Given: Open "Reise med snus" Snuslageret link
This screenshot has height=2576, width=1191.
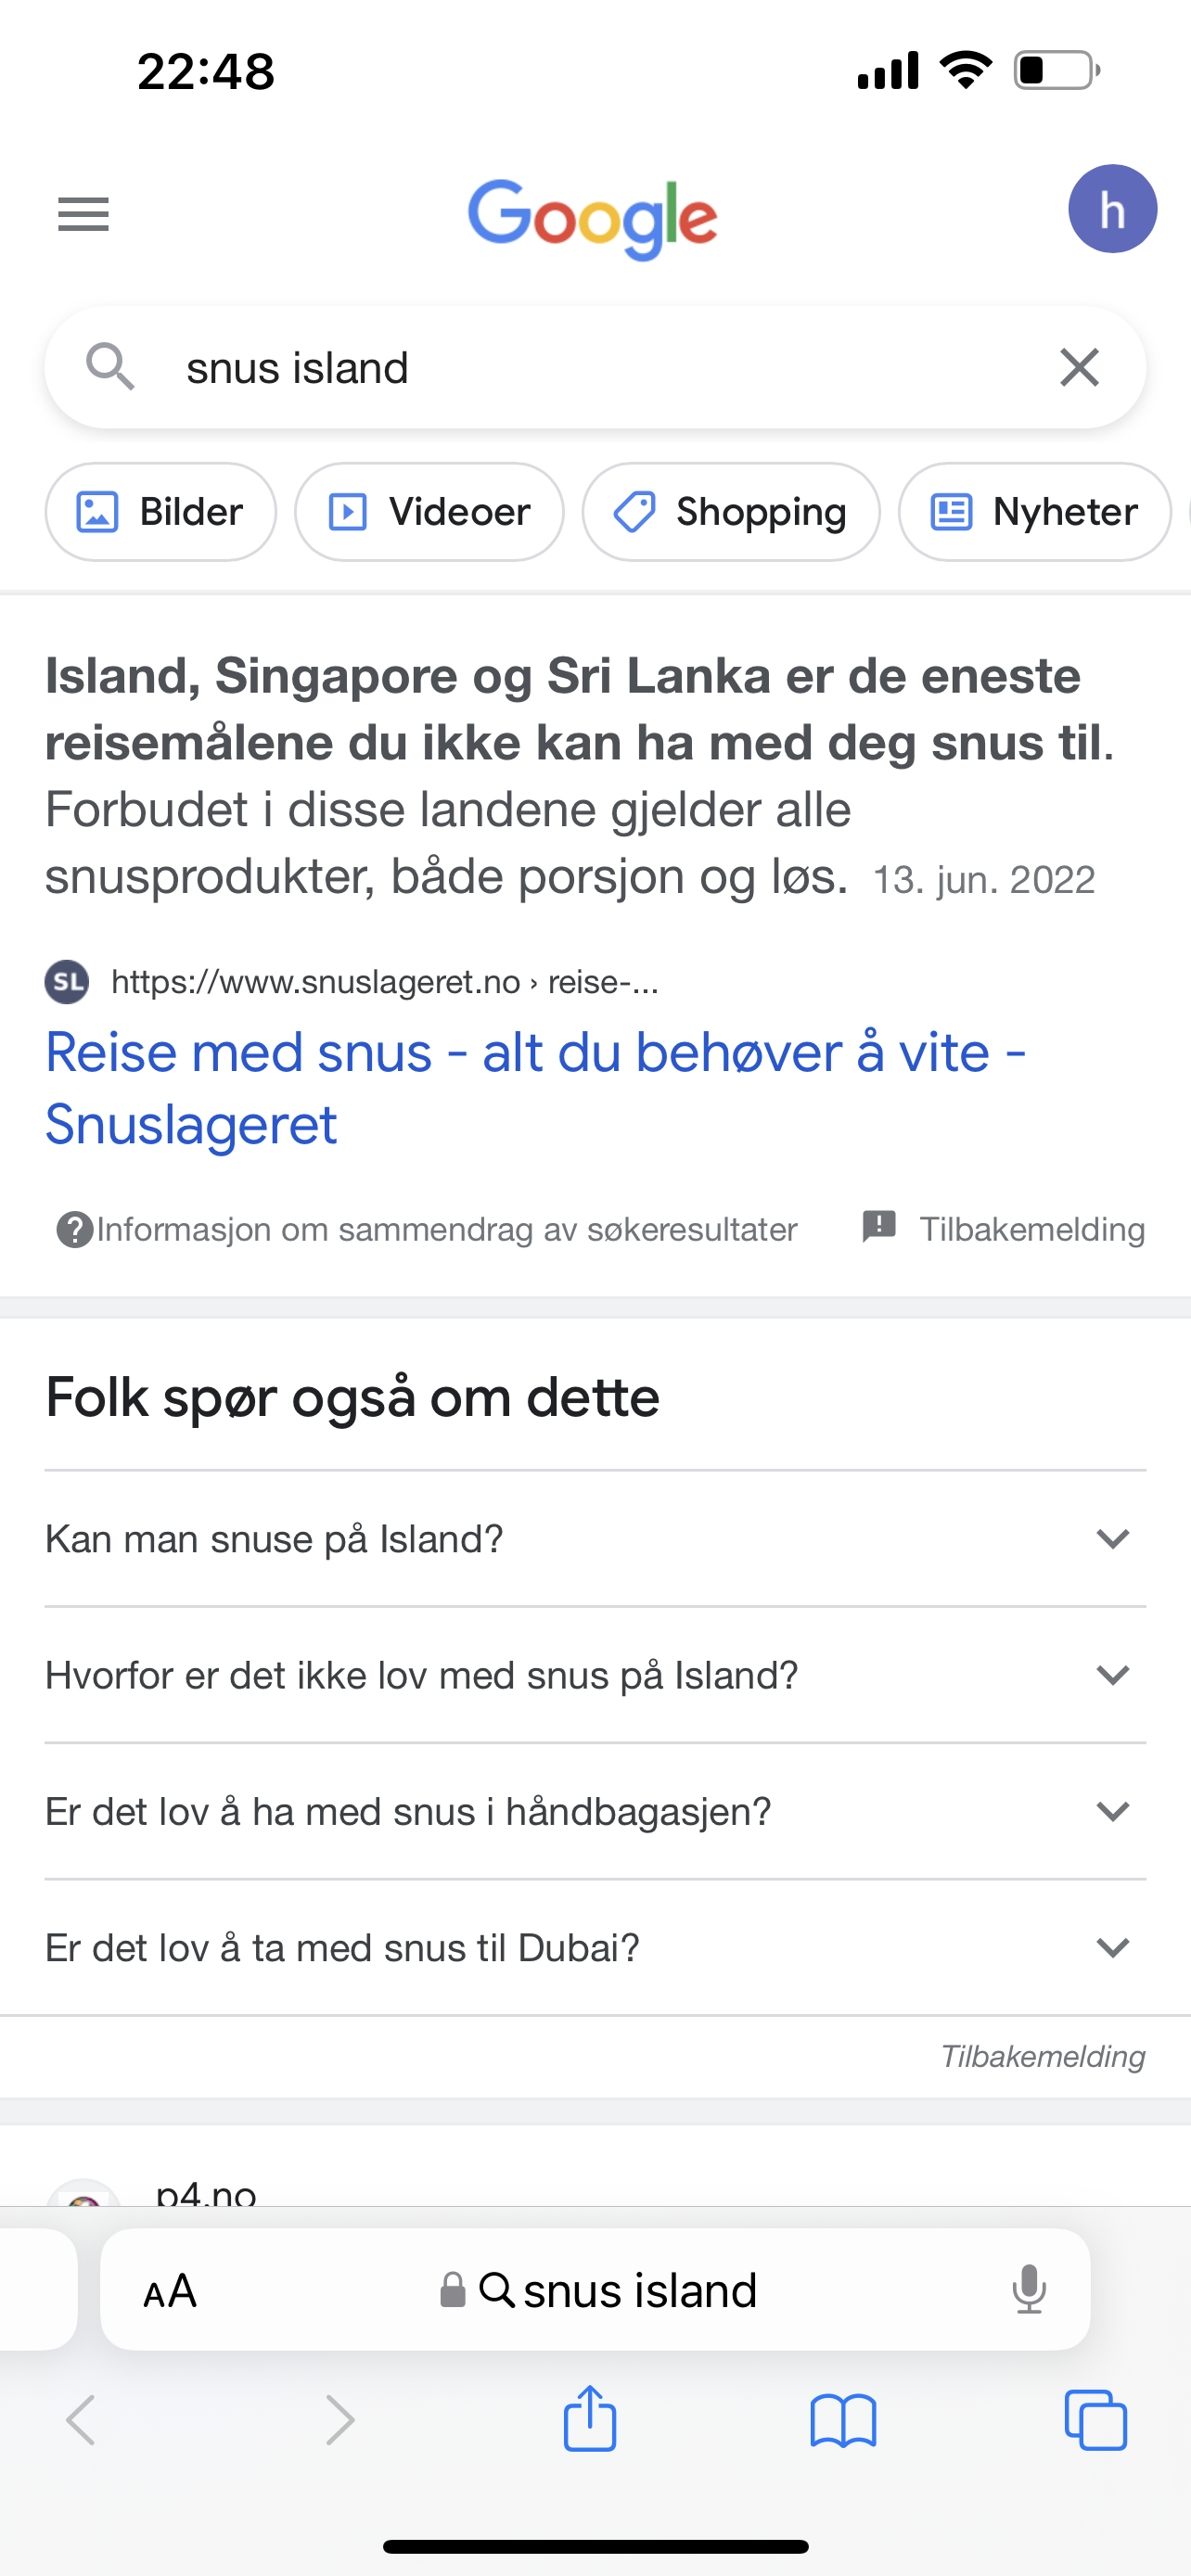Looking at the screenshot, I should click(536, 1088).
